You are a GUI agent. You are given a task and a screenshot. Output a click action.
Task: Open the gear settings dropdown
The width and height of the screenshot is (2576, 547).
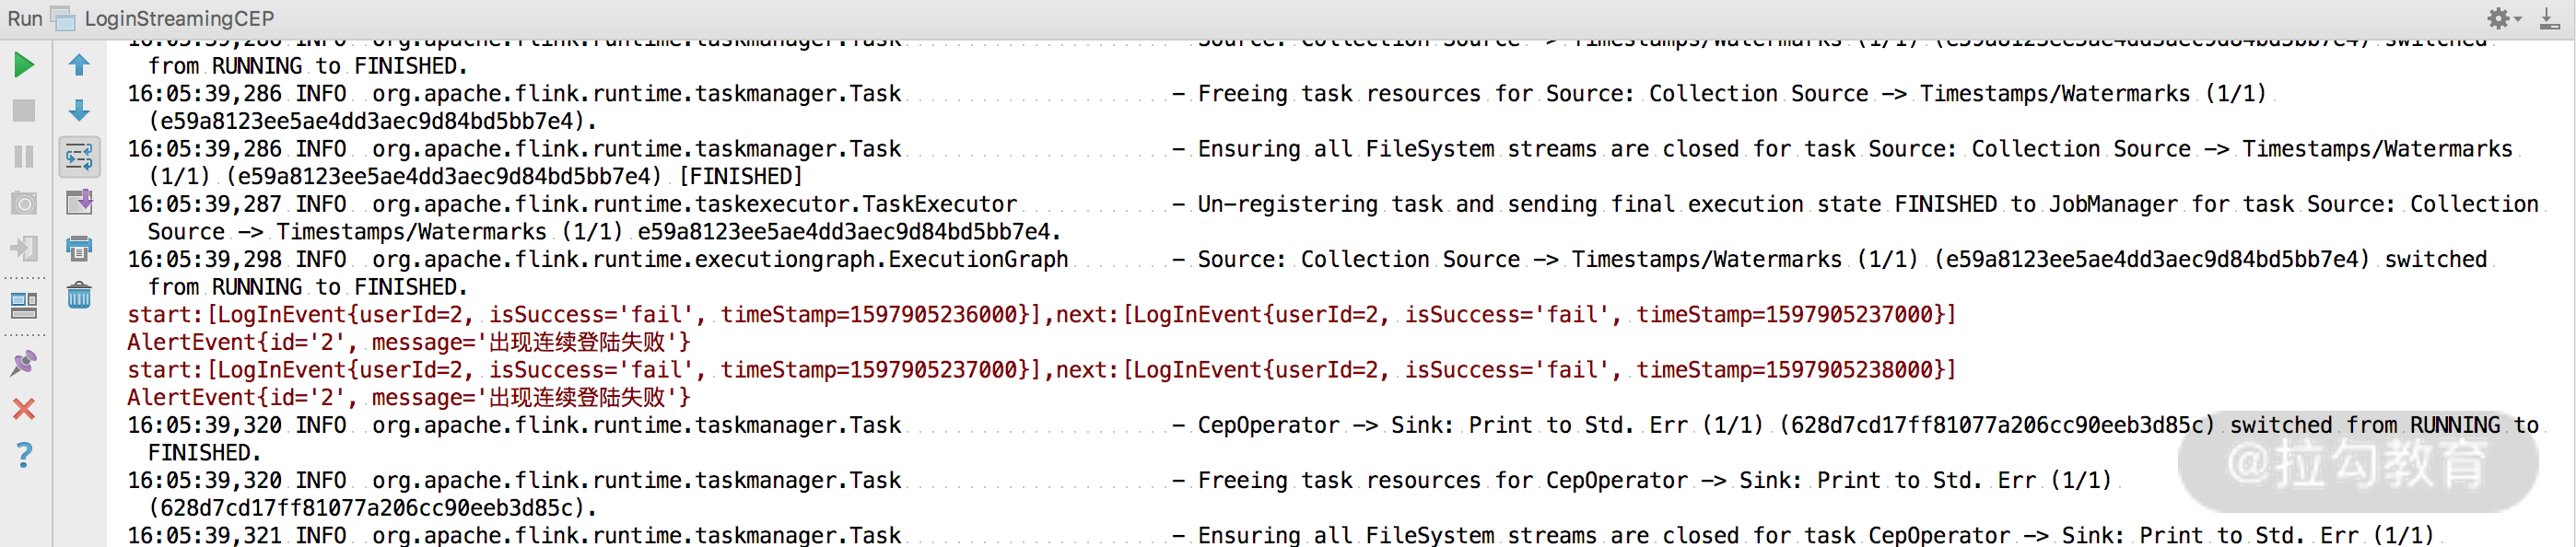[2503, 18]
